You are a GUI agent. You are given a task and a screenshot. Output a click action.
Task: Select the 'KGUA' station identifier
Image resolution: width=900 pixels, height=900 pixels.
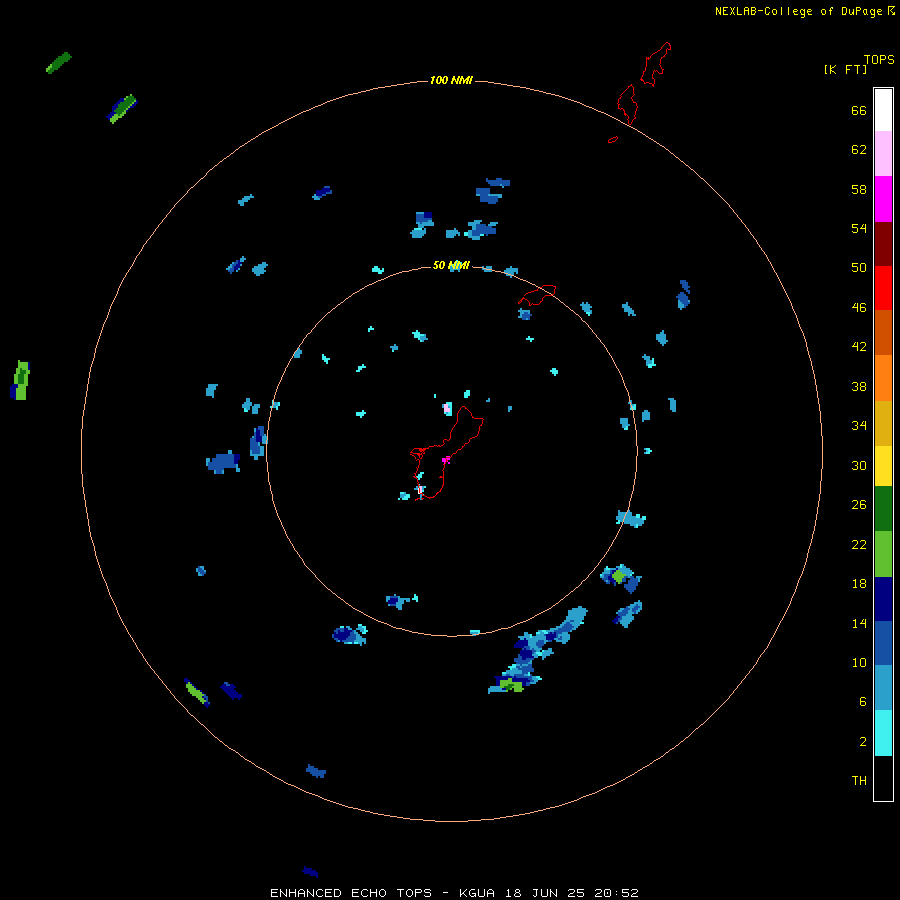coord(478,893)
